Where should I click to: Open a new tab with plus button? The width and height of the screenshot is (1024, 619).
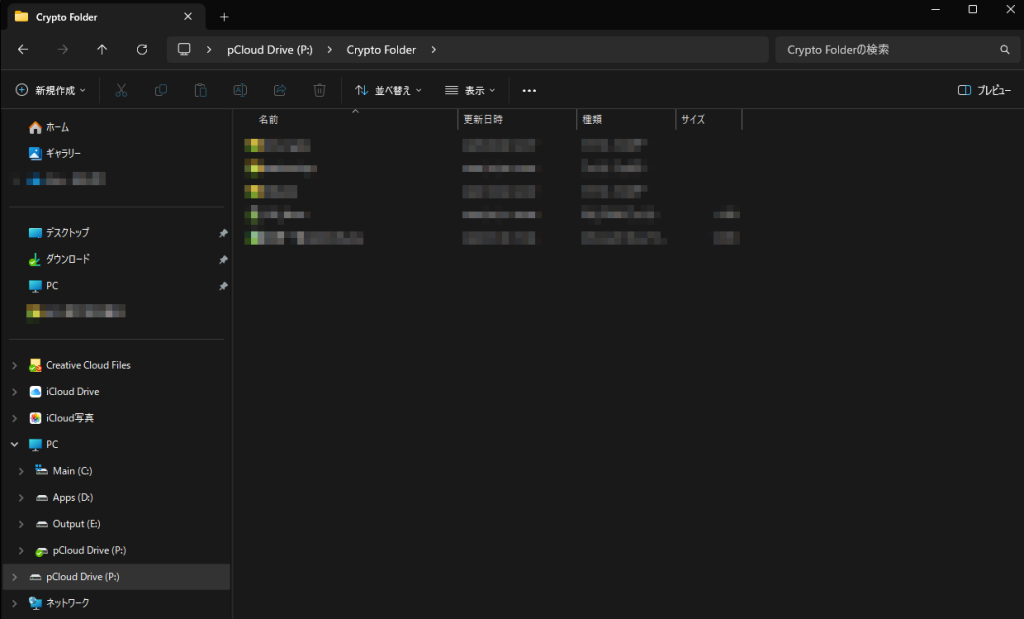click(x=224, y=17)
